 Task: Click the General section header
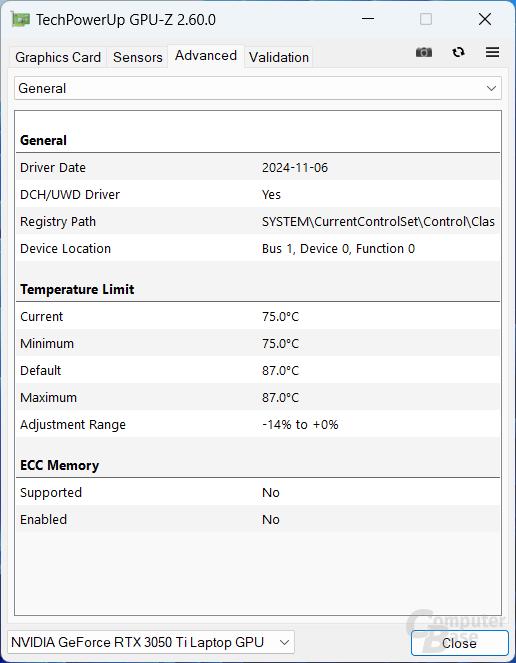click(x=43, y=140)
